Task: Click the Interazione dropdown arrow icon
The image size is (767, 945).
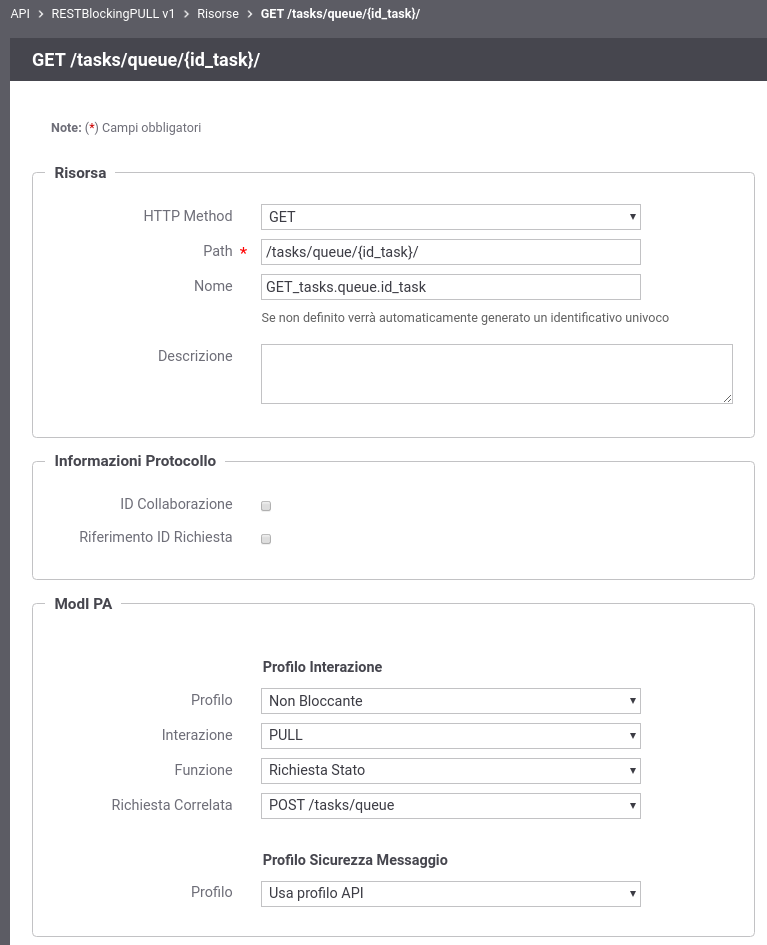Action: coord(633,735)
